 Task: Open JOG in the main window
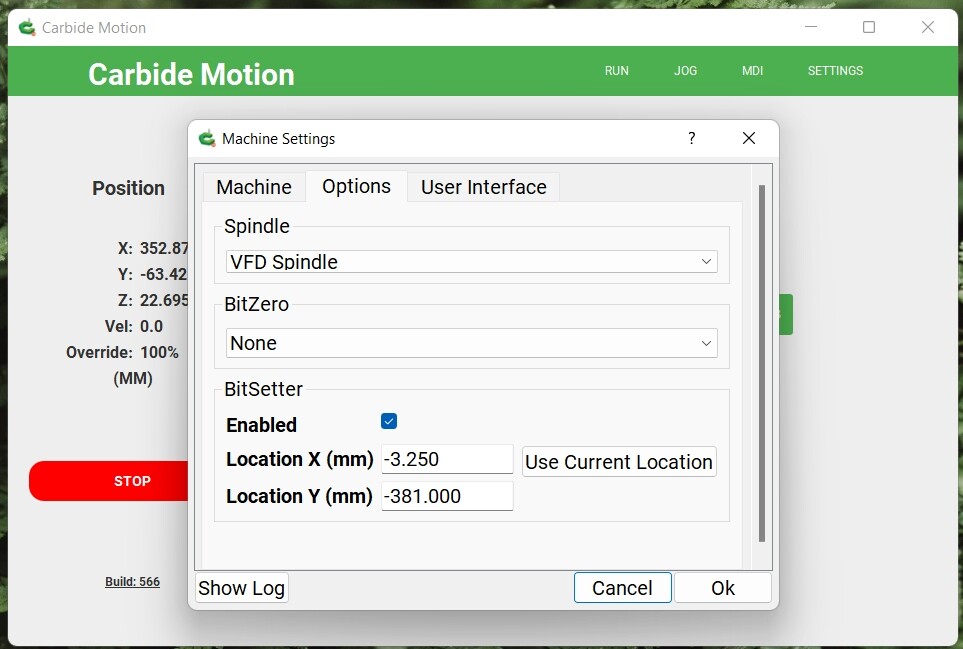pos(685,71)
